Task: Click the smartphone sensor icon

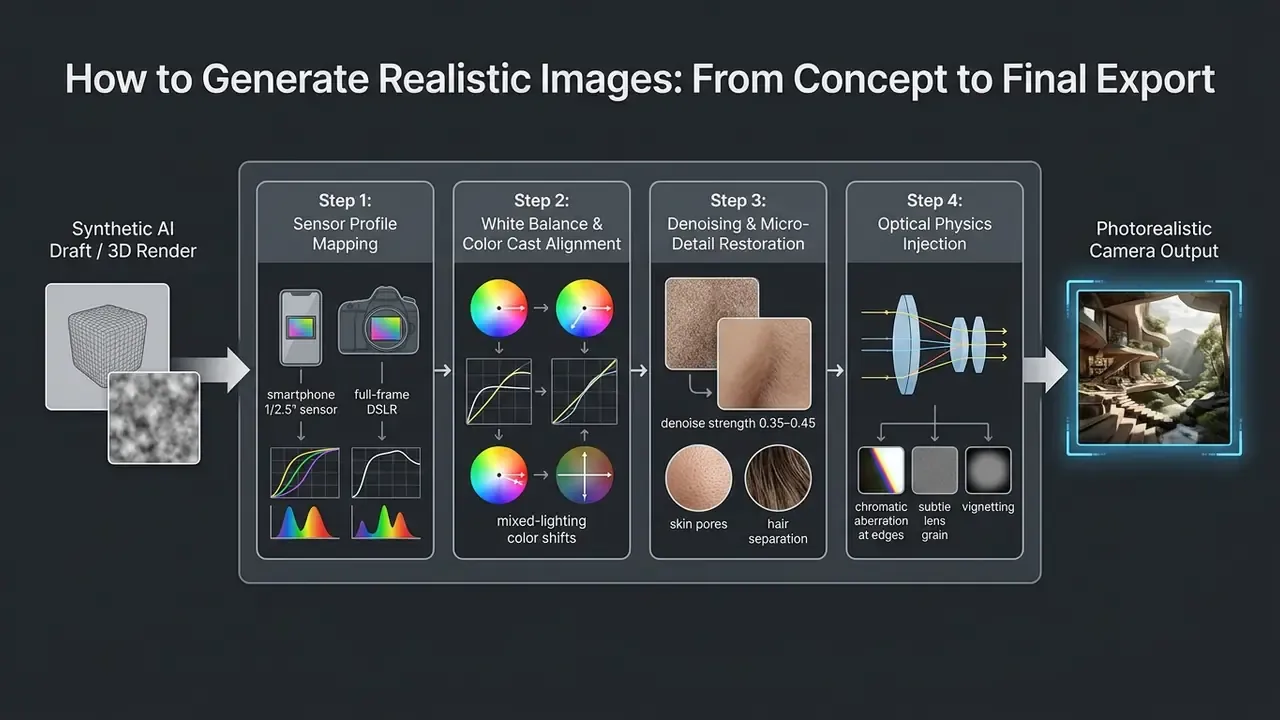Action: click(x=301, y=328)
